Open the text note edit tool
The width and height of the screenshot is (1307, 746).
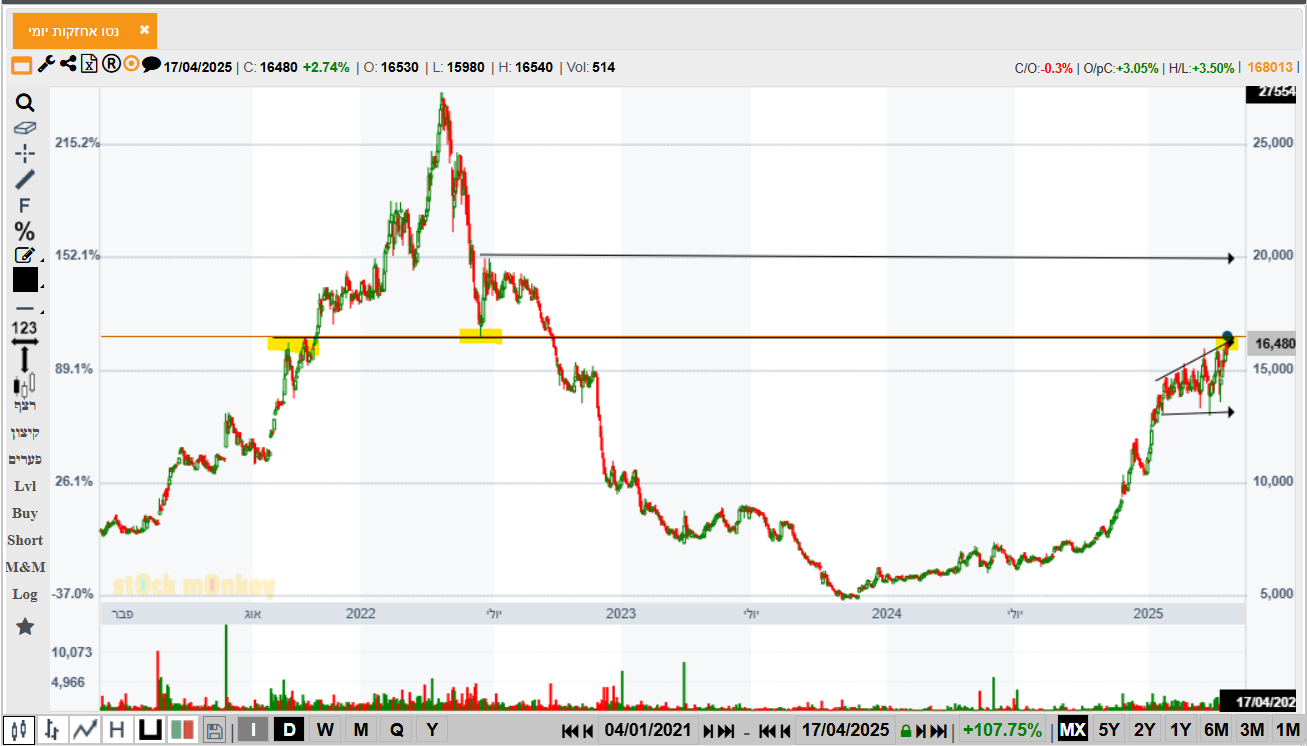(25, 255)
